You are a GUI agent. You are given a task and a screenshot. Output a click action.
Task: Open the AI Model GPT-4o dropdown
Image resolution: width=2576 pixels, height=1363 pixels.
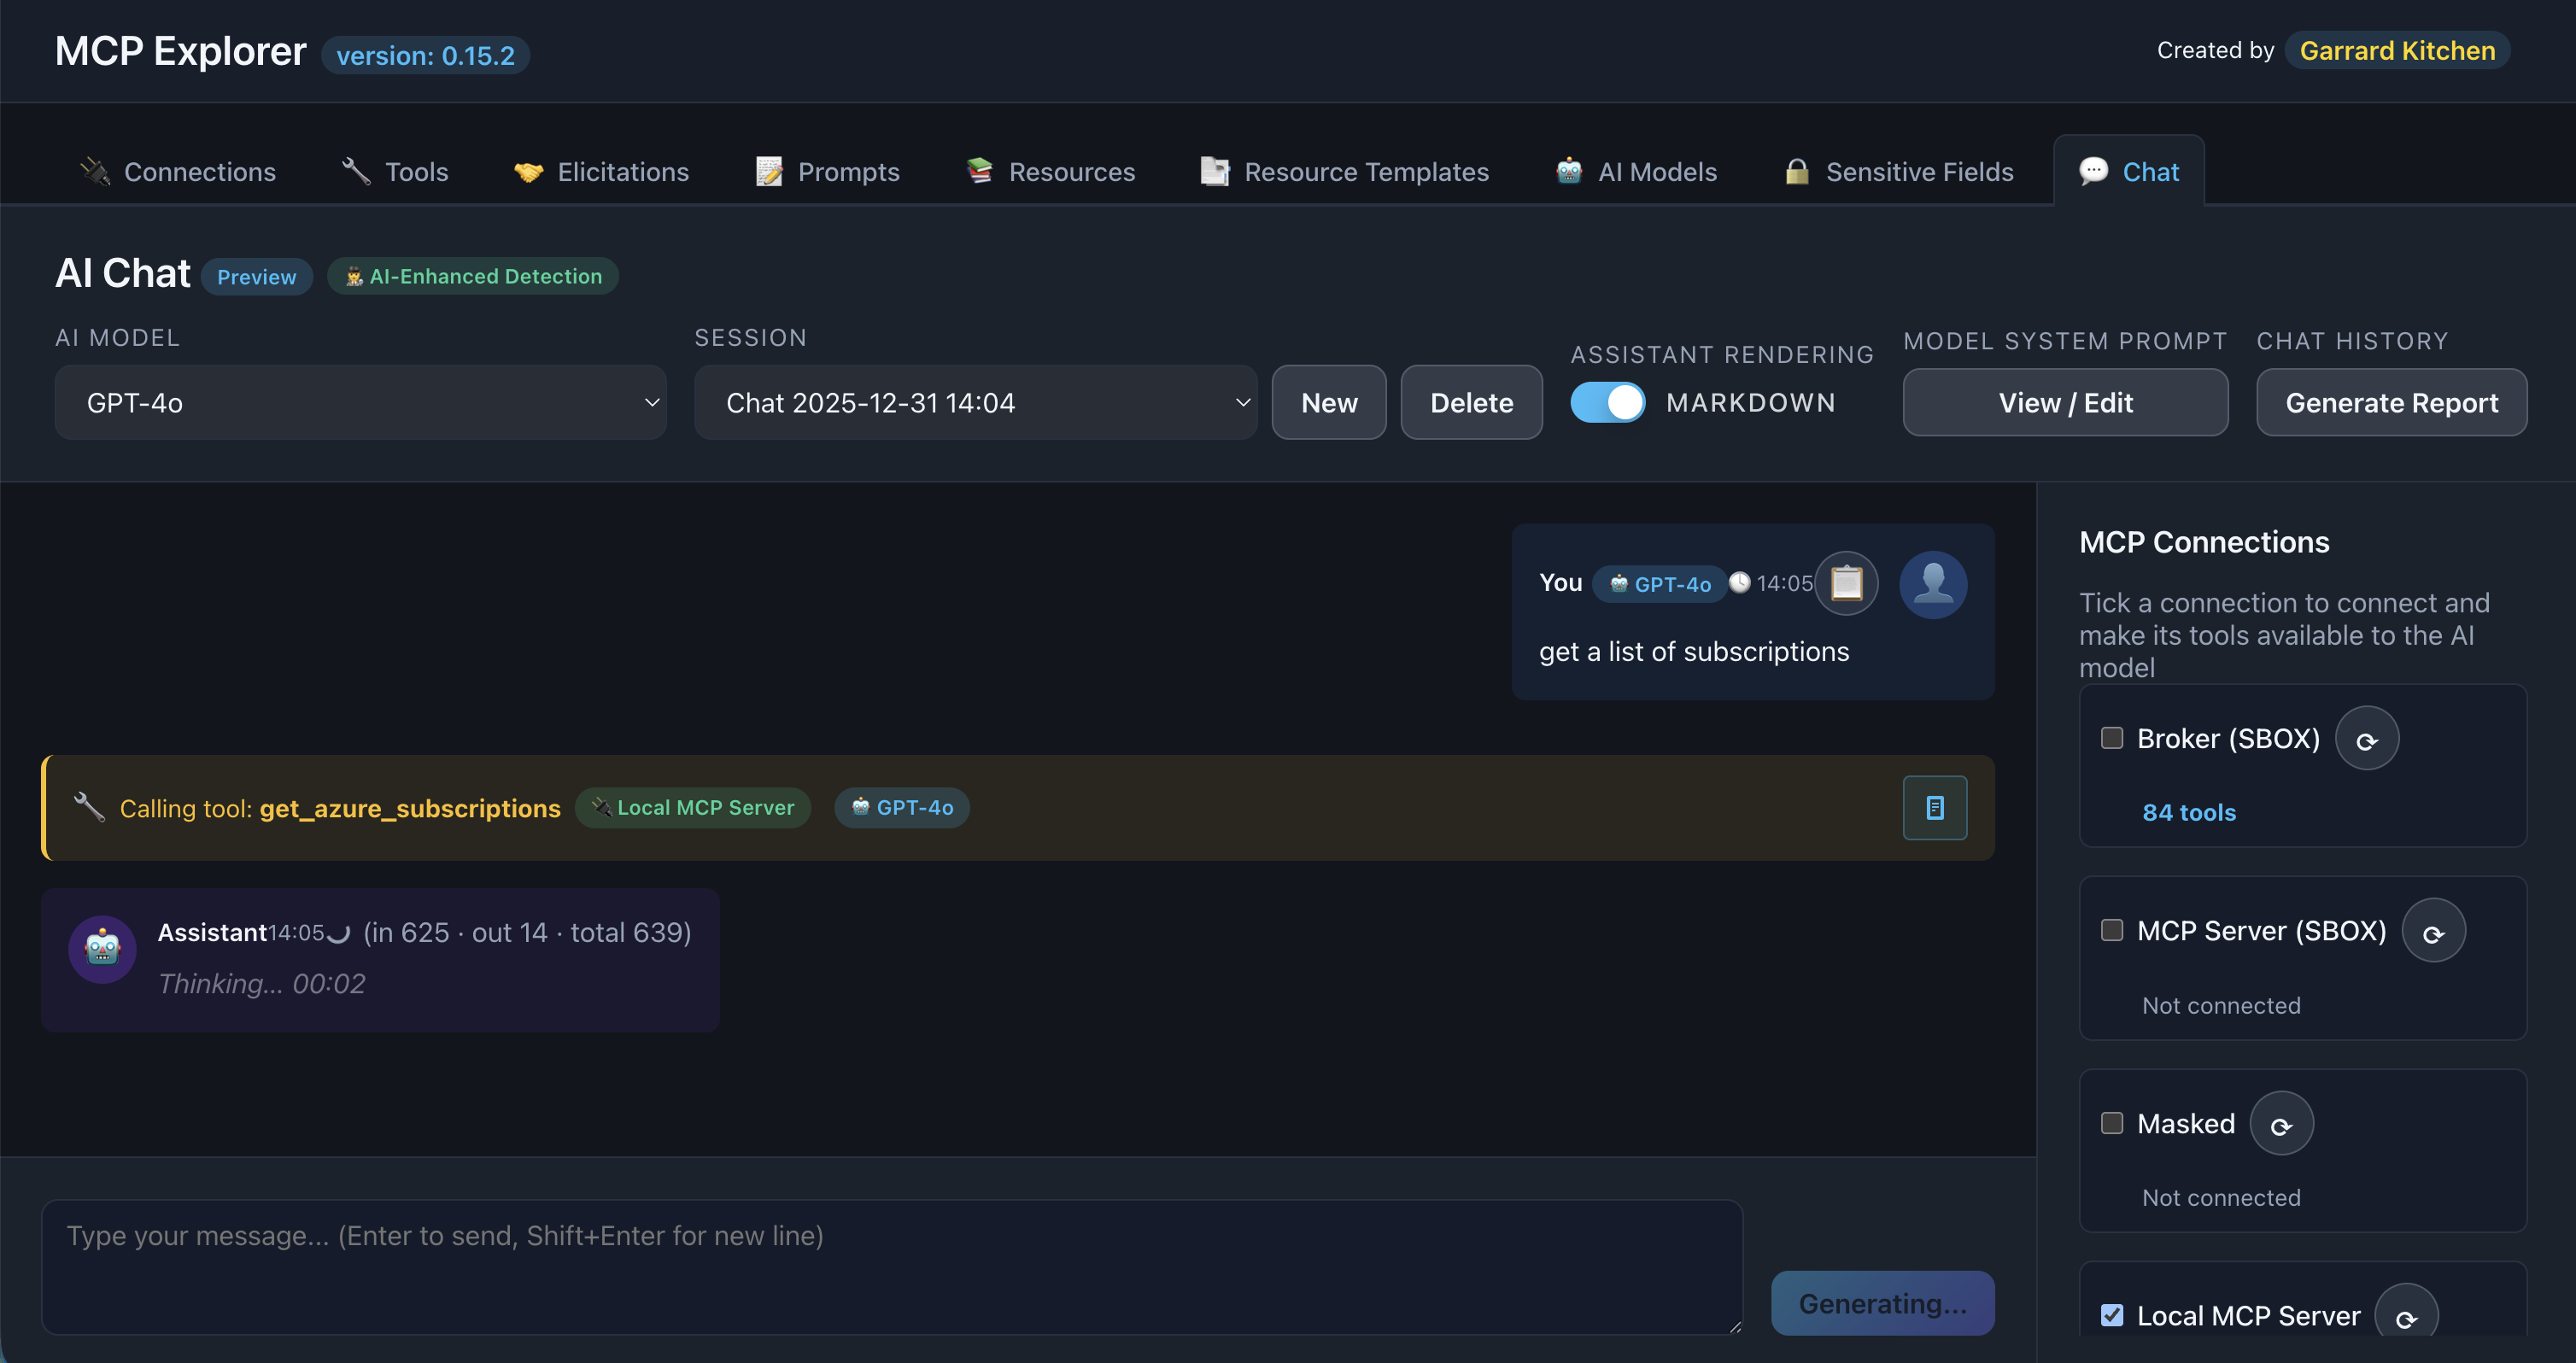(x=360, y=403)
